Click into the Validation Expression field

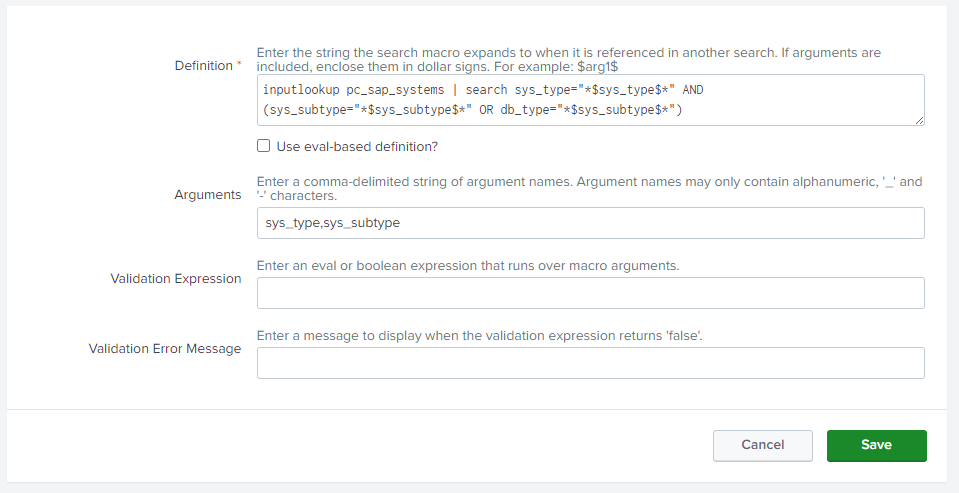(x=590, y=293)
